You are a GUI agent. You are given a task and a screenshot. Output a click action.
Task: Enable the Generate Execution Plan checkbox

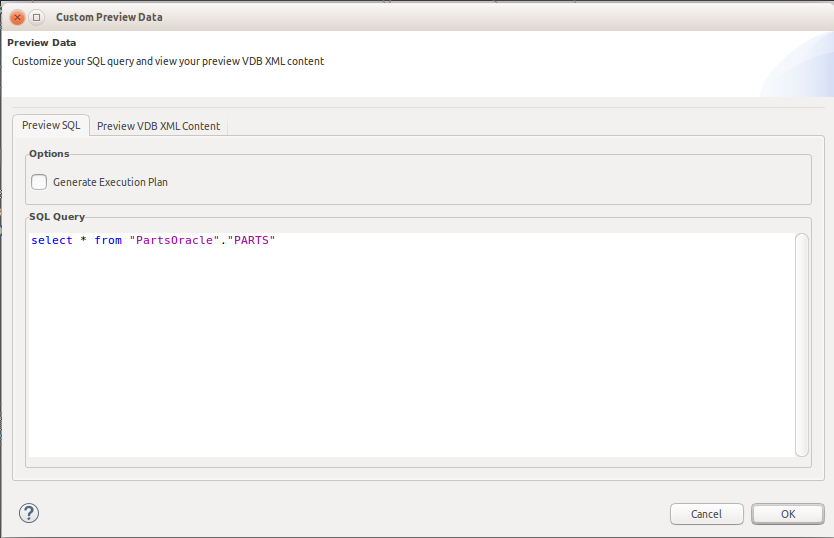point(39,182)
